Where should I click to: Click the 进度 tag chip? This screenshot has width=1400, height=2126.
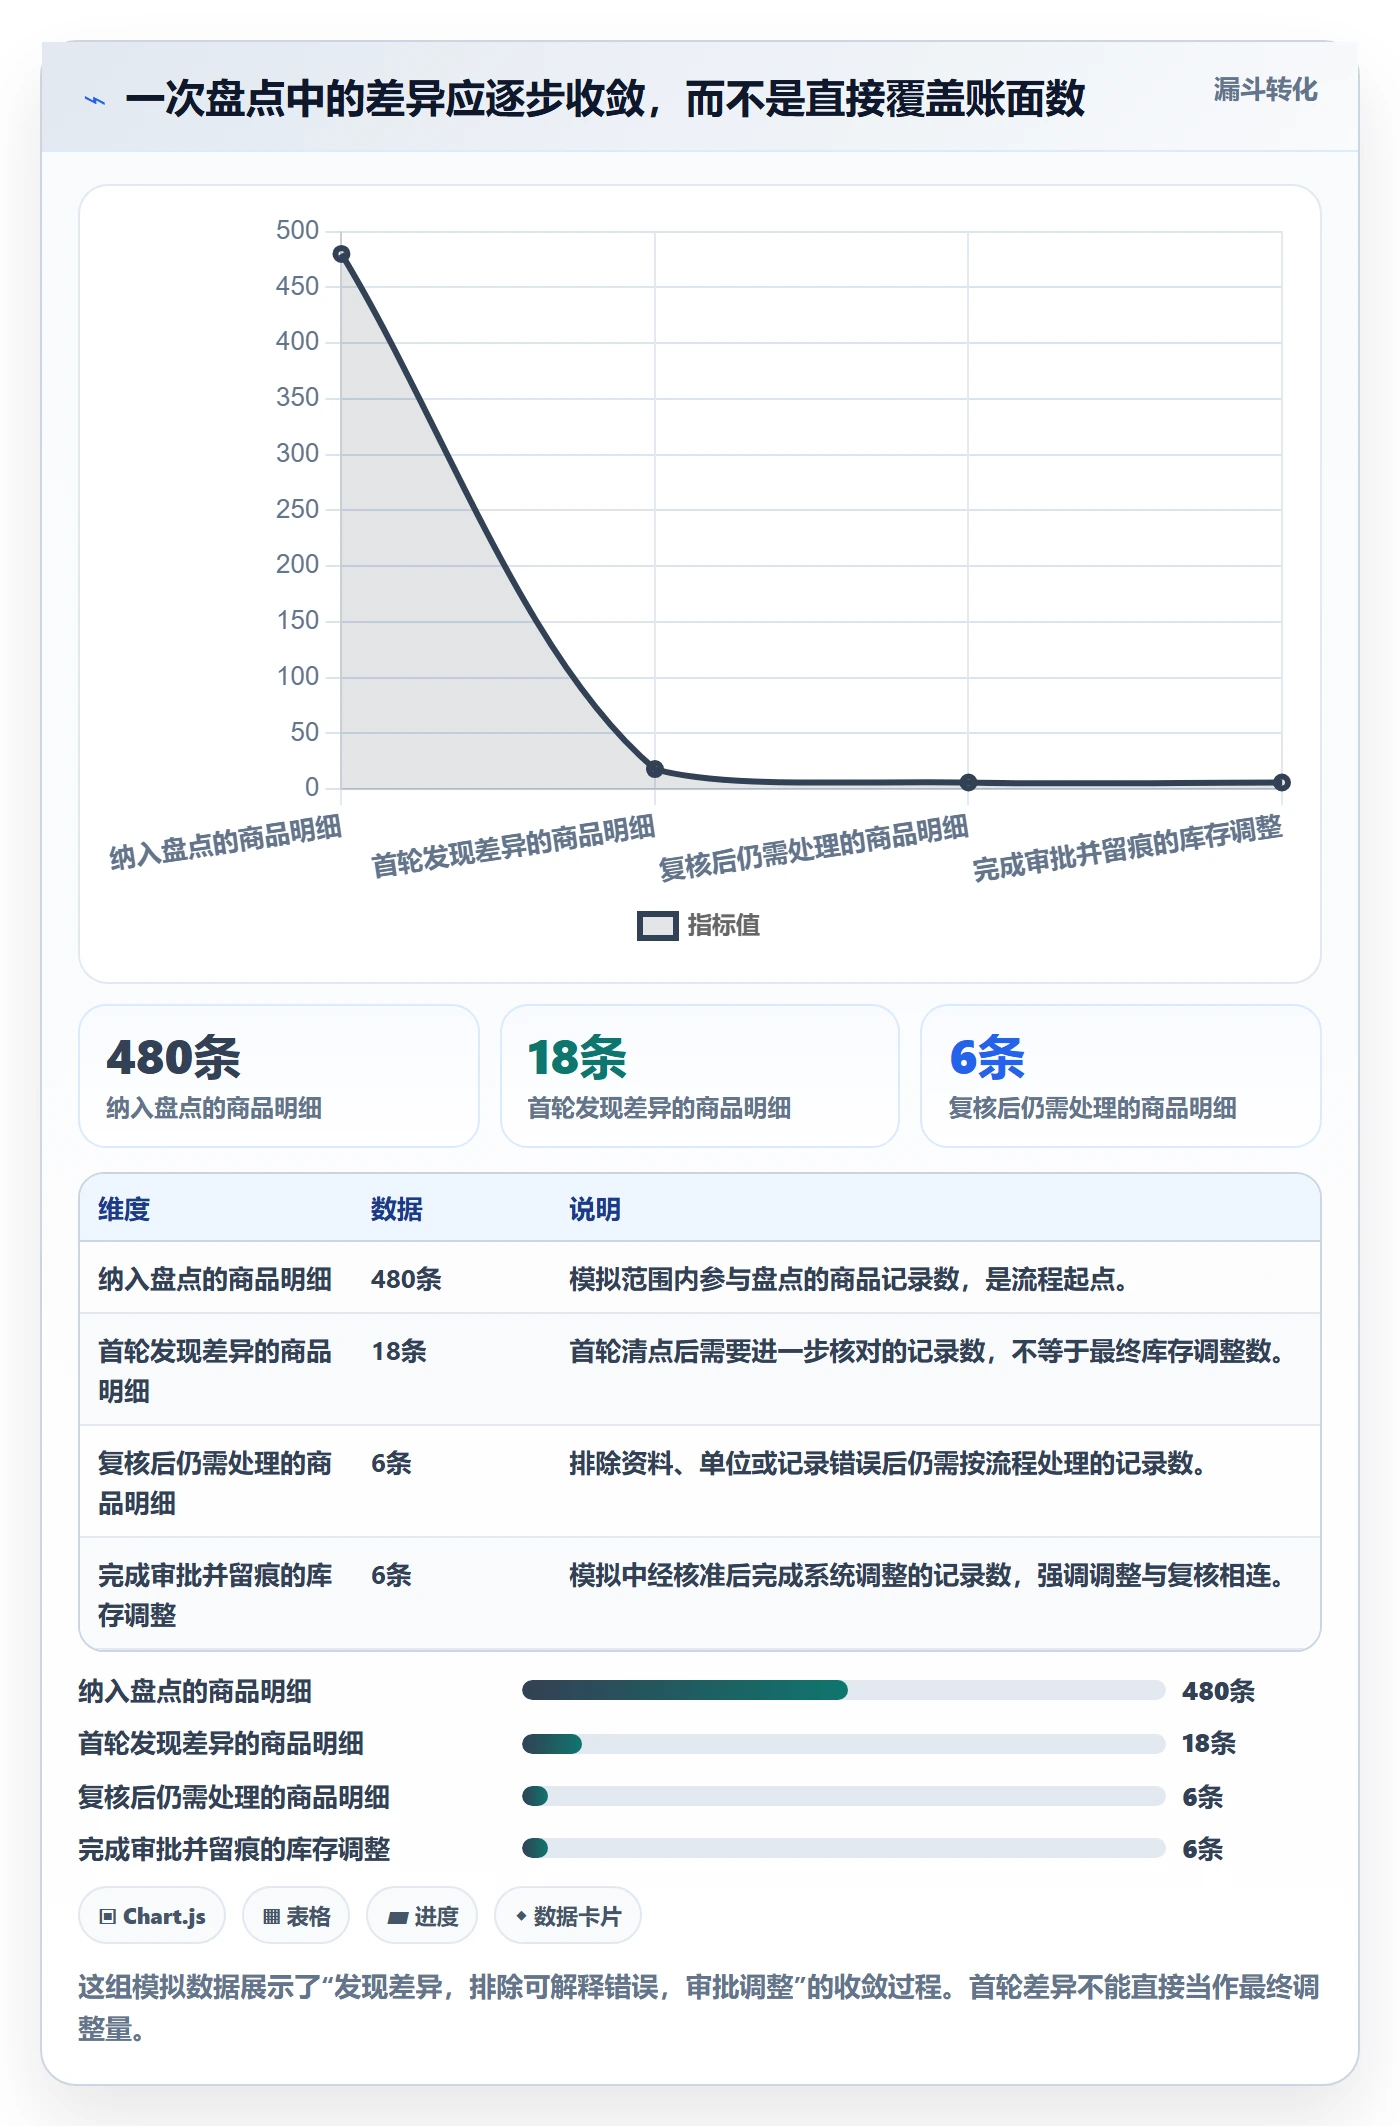click(422, 1916)
